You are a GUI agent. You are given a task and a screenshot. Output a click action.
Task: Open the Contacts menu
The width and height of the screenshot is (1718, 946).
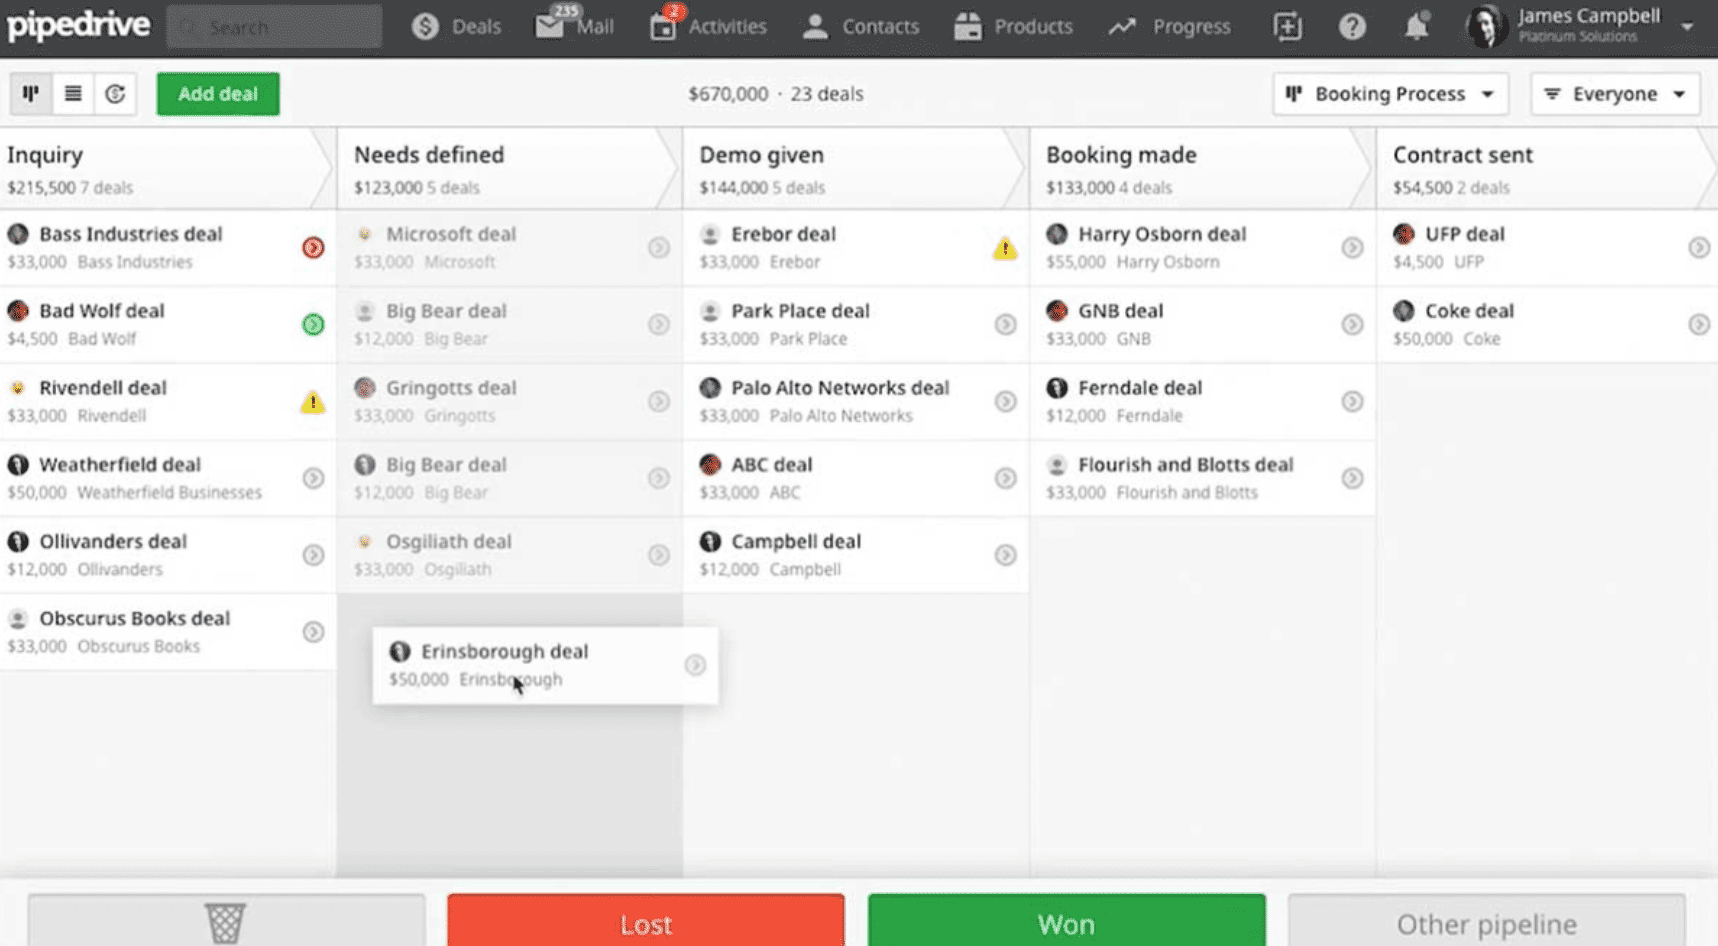click(x=861, y=27)
